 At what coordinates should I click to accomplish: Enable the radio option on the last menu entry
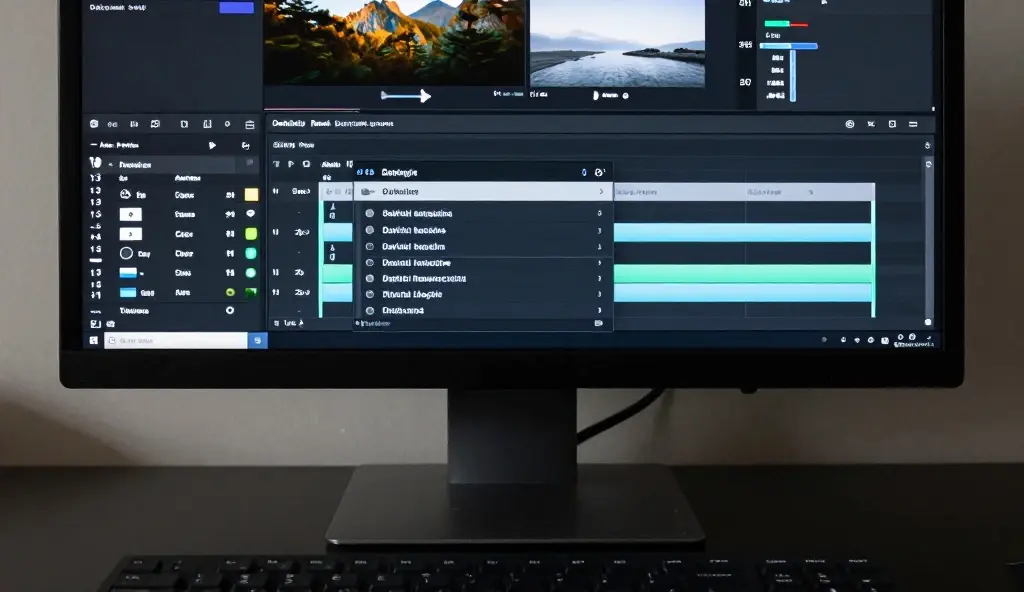coord(371,311)
